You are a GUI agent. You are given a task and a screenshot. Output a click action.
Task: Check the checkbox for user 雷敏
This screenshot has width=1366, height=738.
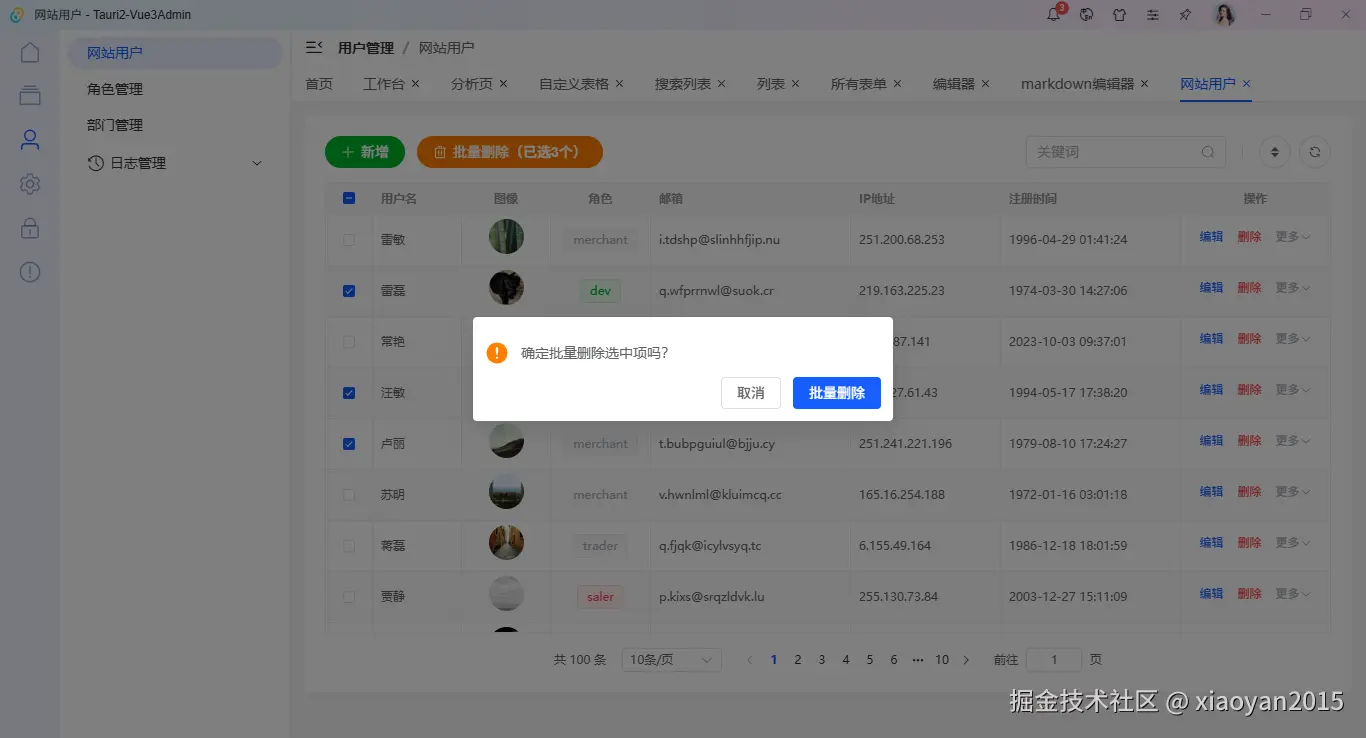click(348, 239)
